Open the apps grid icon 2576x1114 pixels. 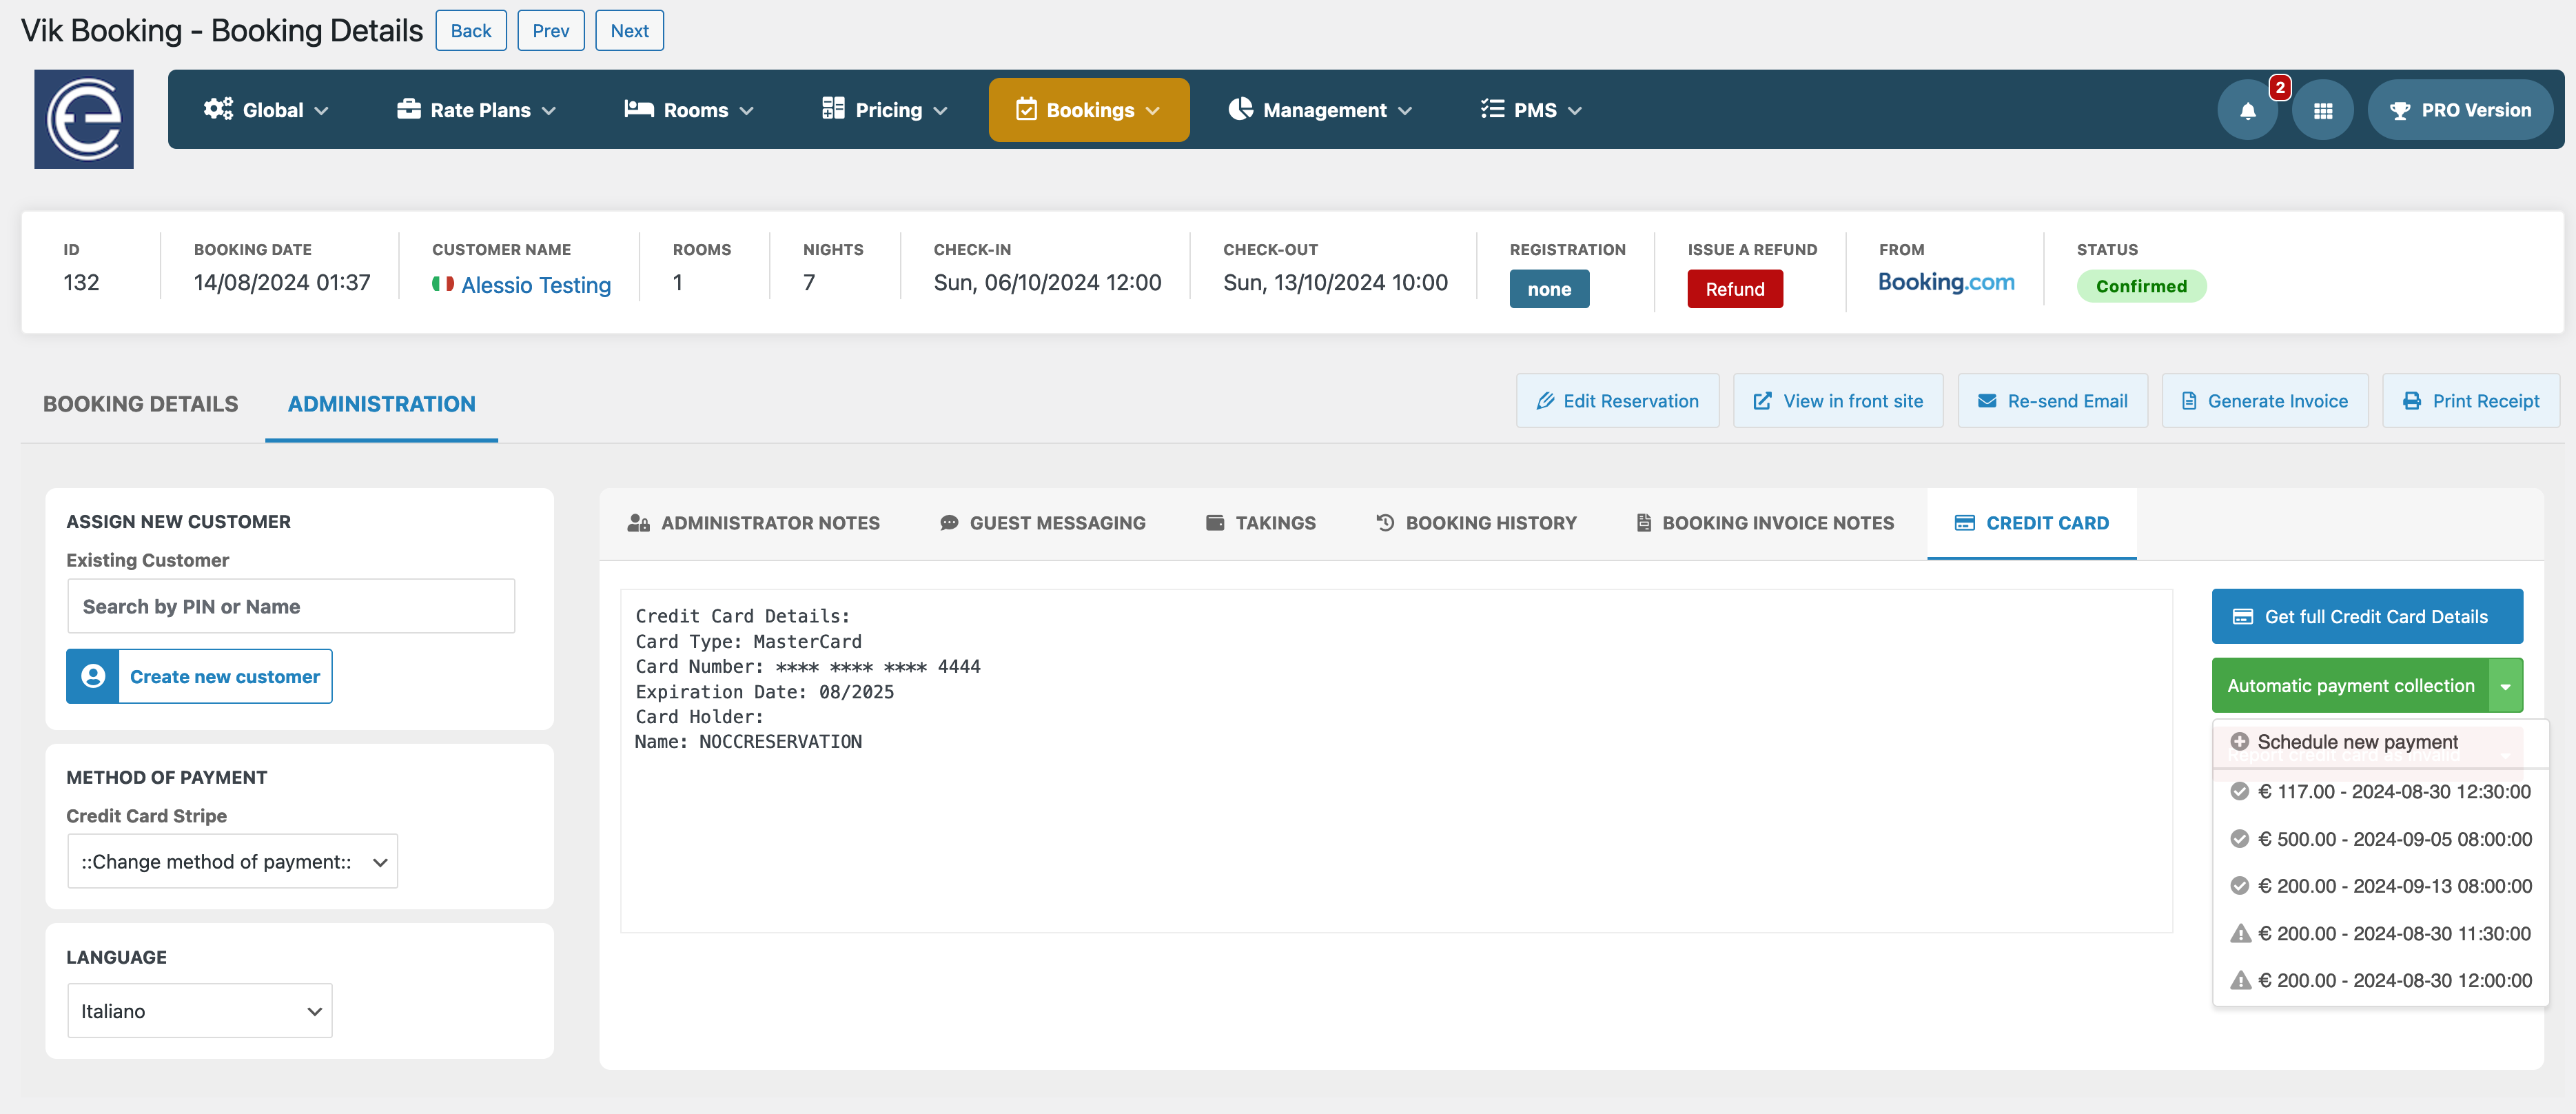tap(2323, 110)
